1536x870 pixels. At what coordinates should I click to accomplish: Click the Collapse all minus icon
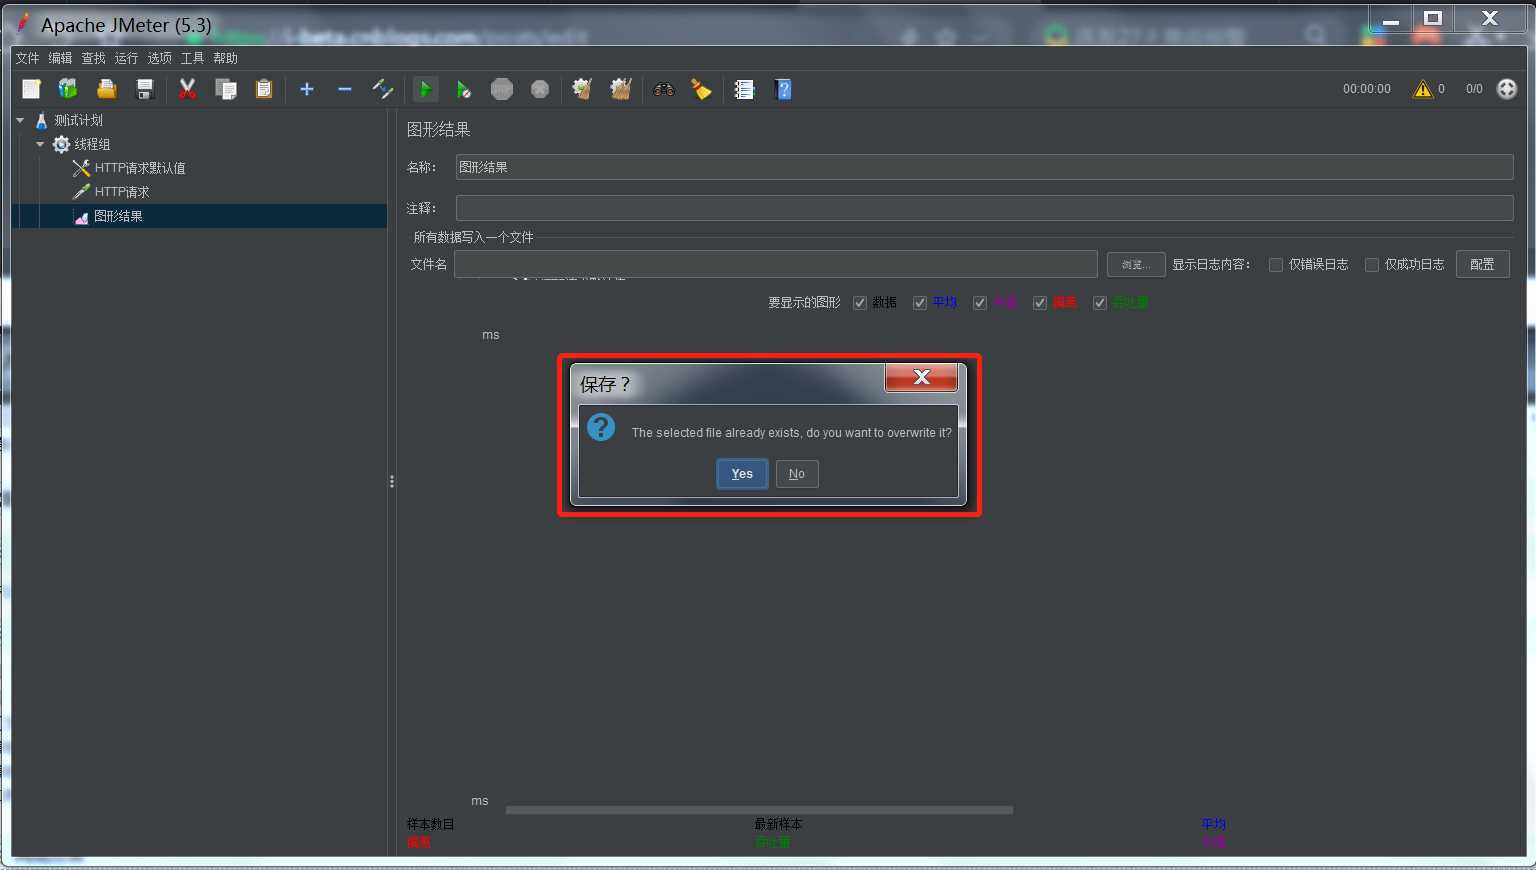point(345,89)
